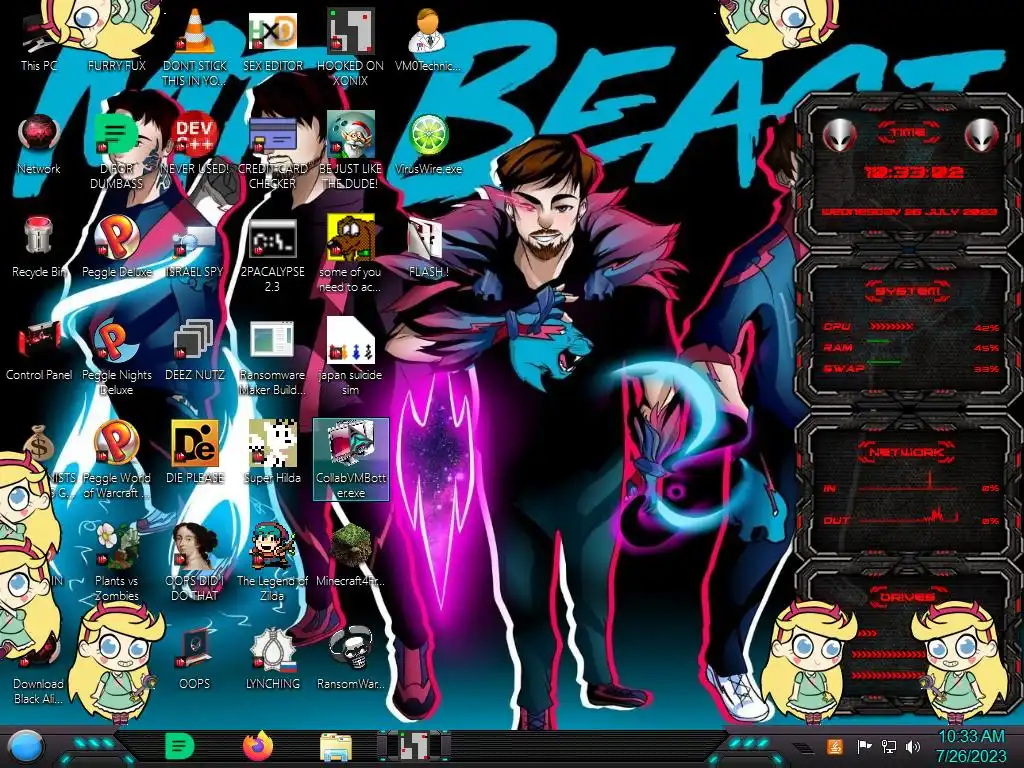1024x768 pixels.
Task: Open BE JUST LIKE THE DUDE! shortcut
Action: [350, 150]
